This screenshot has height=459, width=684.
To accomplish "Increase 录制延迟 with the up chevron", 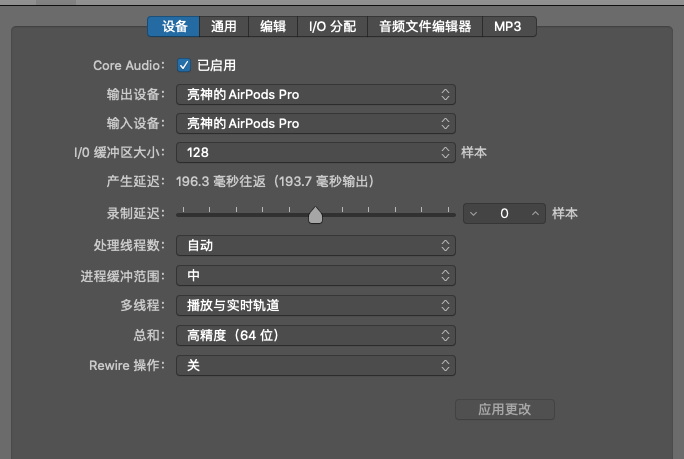I will coord(535,214).
